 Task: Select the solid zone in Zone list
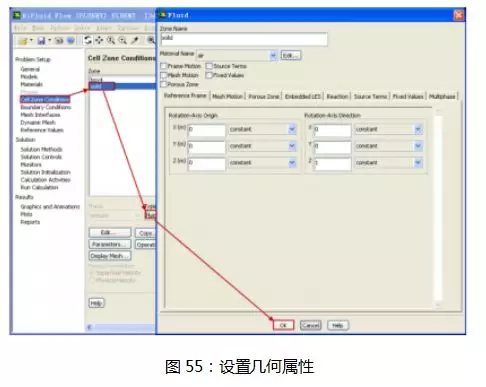122,86
